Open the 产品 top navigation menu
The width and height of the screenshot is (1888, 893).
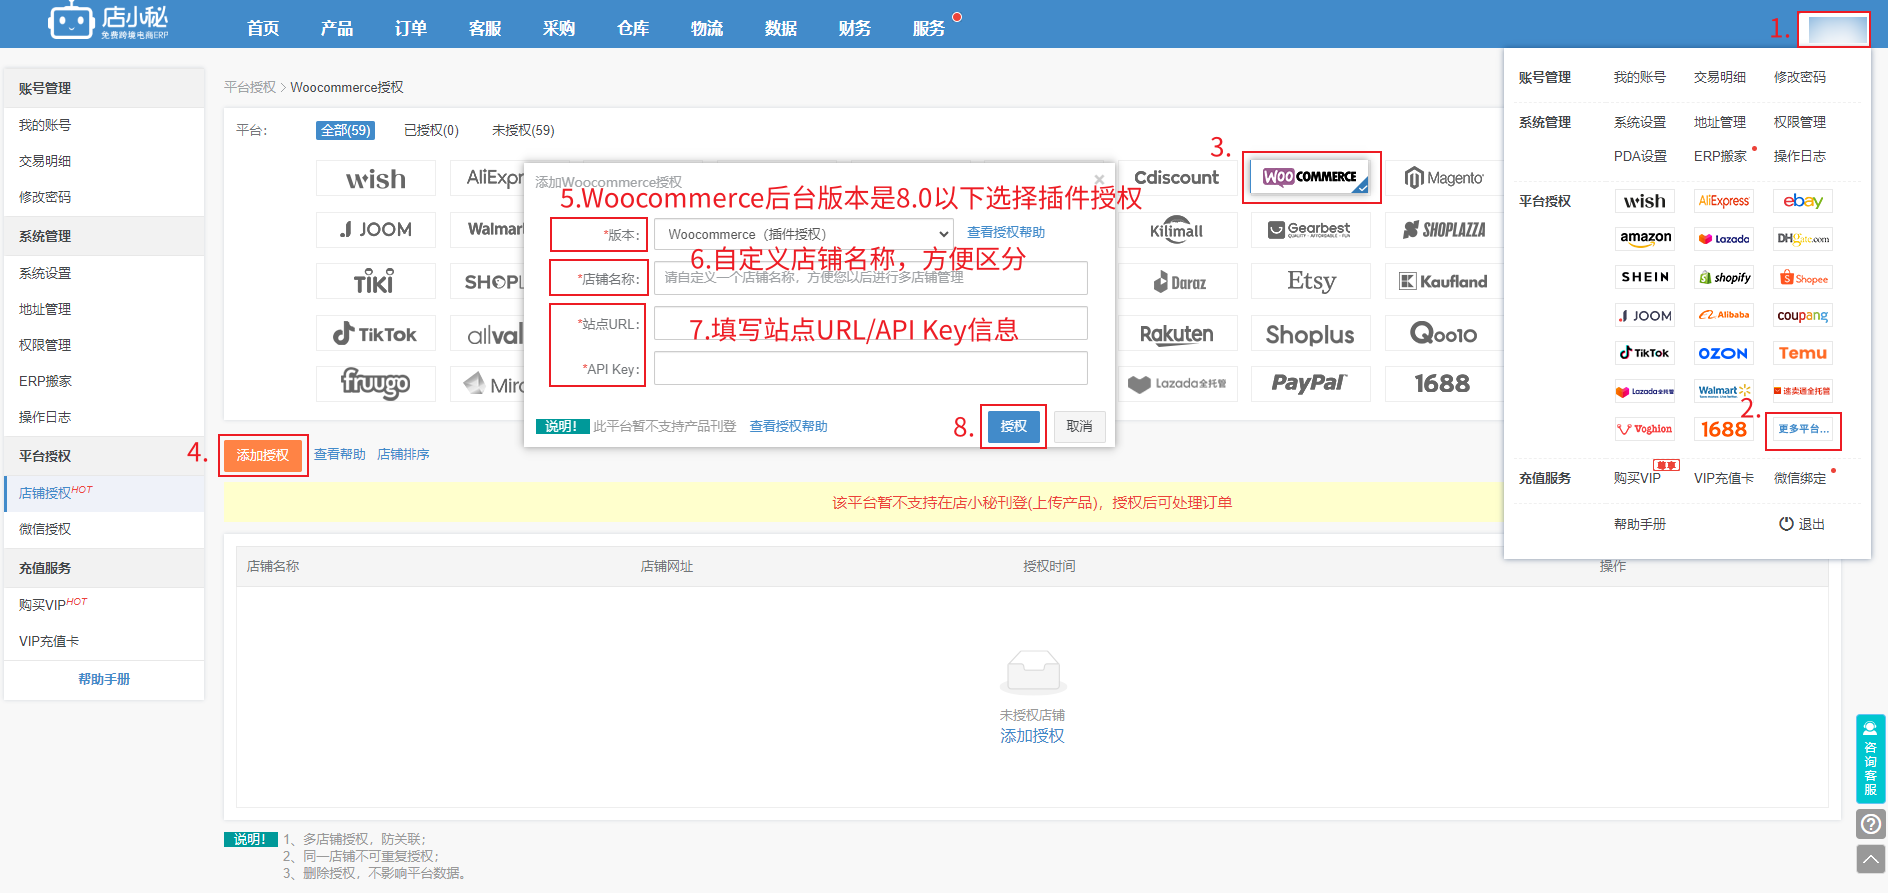(337, 28)
